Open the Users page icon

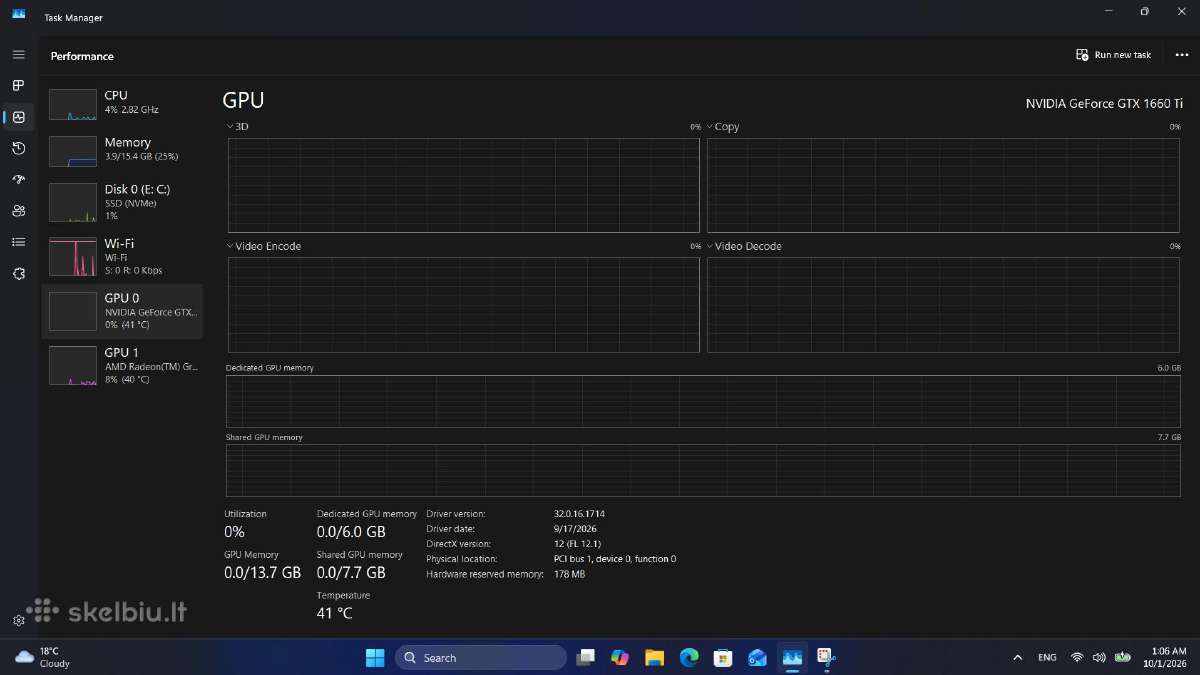[x=18, y=211]
